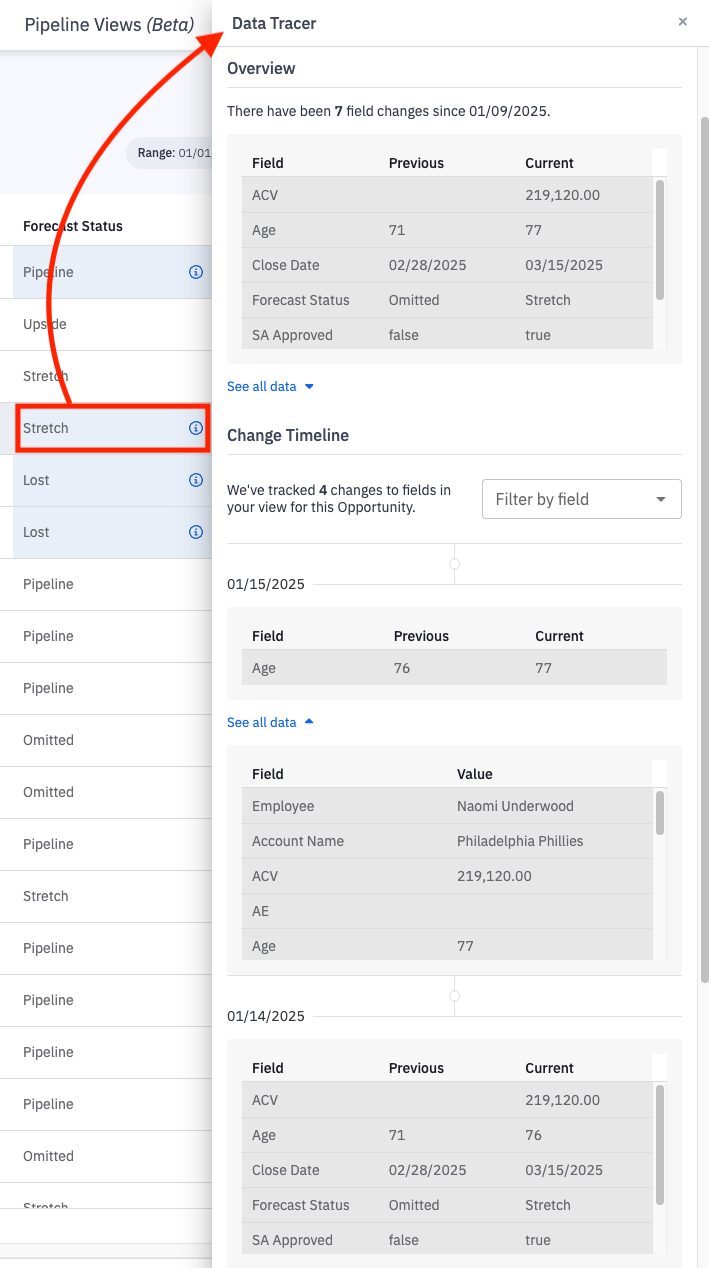Click the 01/14/2025 timeline marker circle
Image resolution: width=709 pixels, height=1268 pixels.
click(454, 996)
